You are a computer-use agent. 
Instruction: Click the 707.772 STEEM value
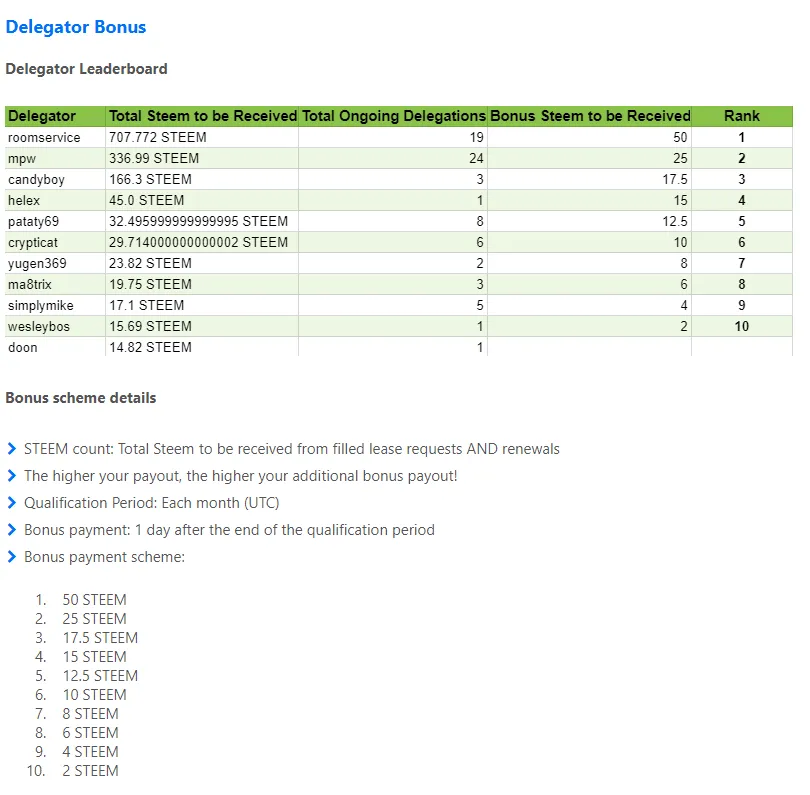[x=158, y=137]
